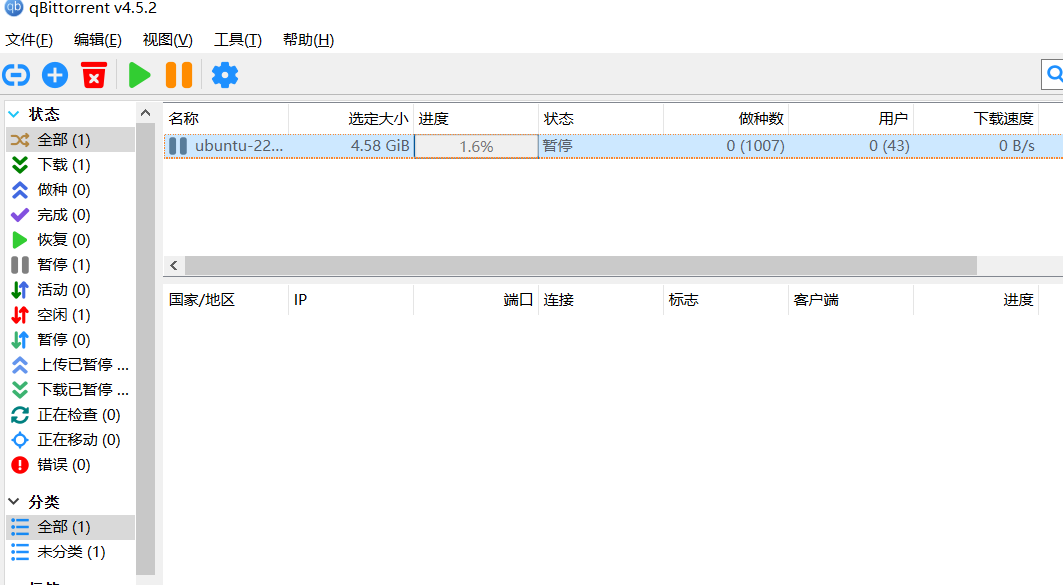Filter by 做种 (0) status
This screenshot has width=1063, height=585.
pyautogui.click(x=71, y=190)
